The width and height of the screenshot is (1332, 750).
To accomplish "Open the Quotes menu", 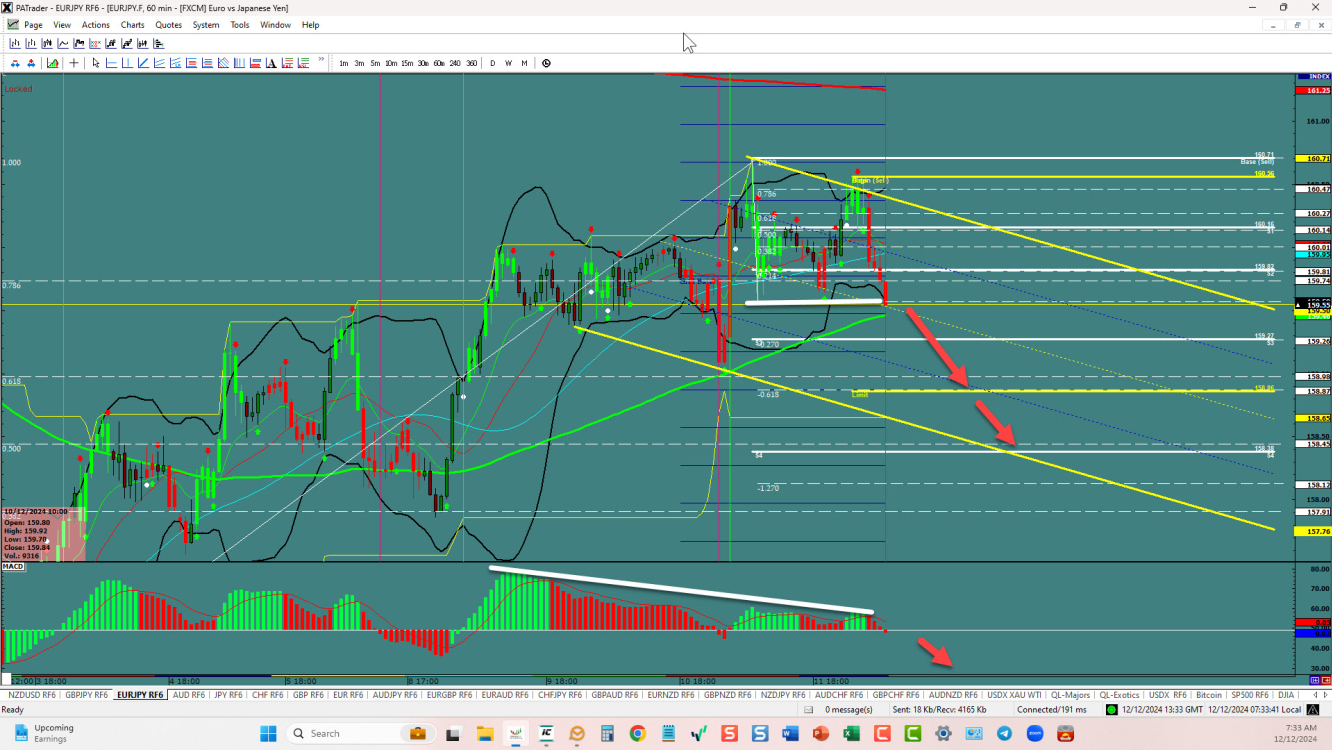I will (168, 25).
